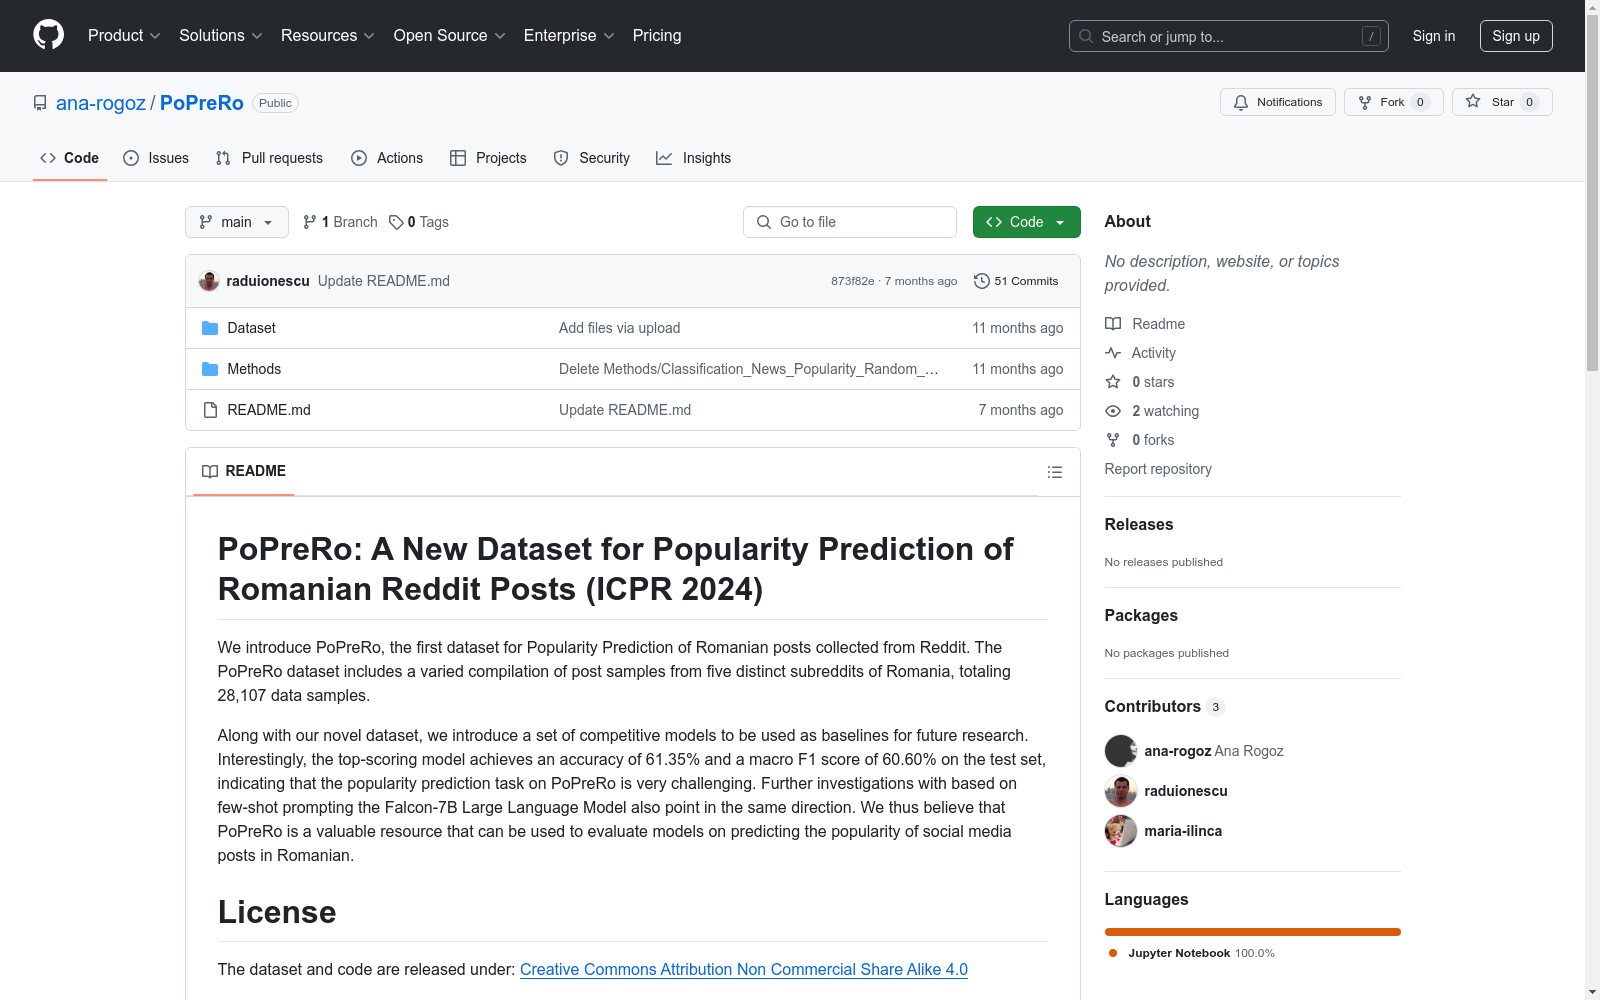This screenshot has height=1000, width=1600.
Task: Click the fork icon beside 0 forks
Action: tap(1113, 440)
